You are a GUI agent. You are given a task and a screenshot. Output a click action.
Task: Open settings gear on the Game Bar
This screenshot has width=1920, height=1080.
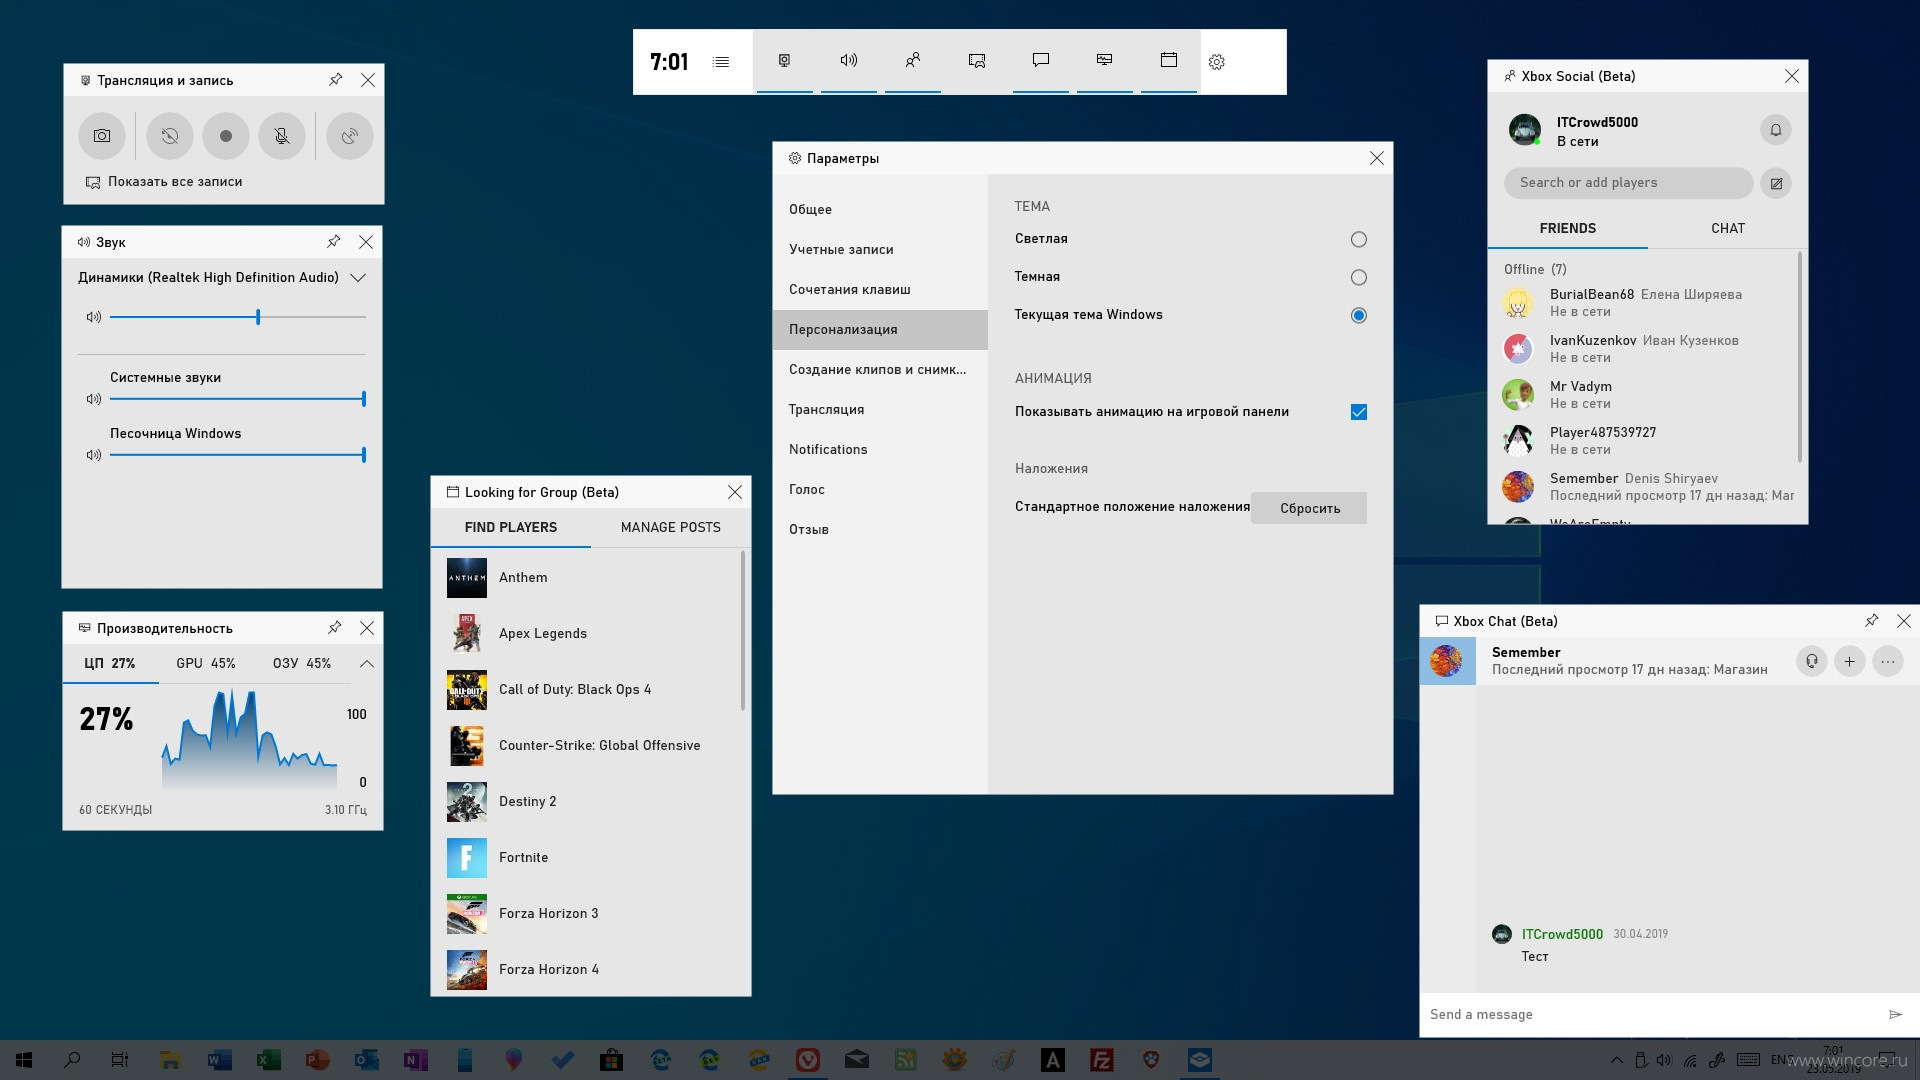point(1217,62)
